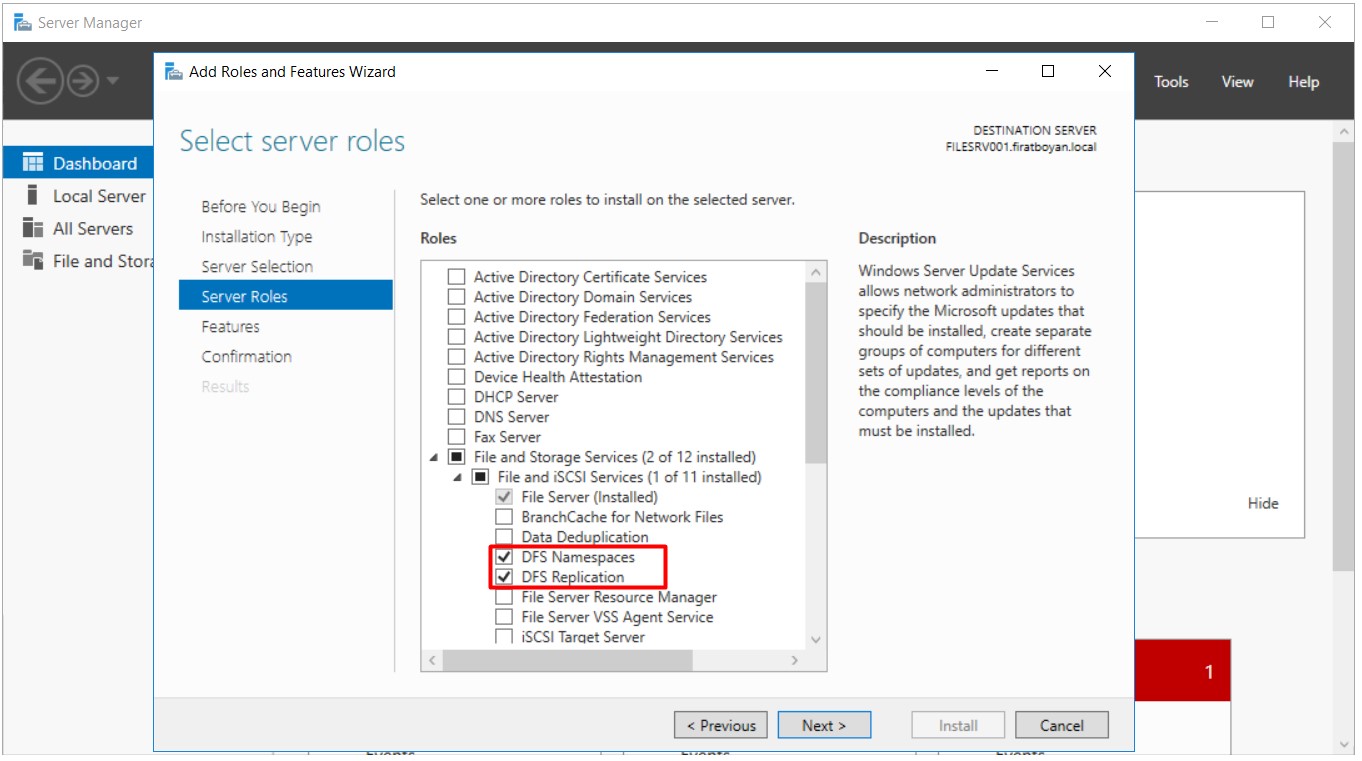The image size is (1362, 761).
Task: Go to Server Selection step
Action: point(257,267)
